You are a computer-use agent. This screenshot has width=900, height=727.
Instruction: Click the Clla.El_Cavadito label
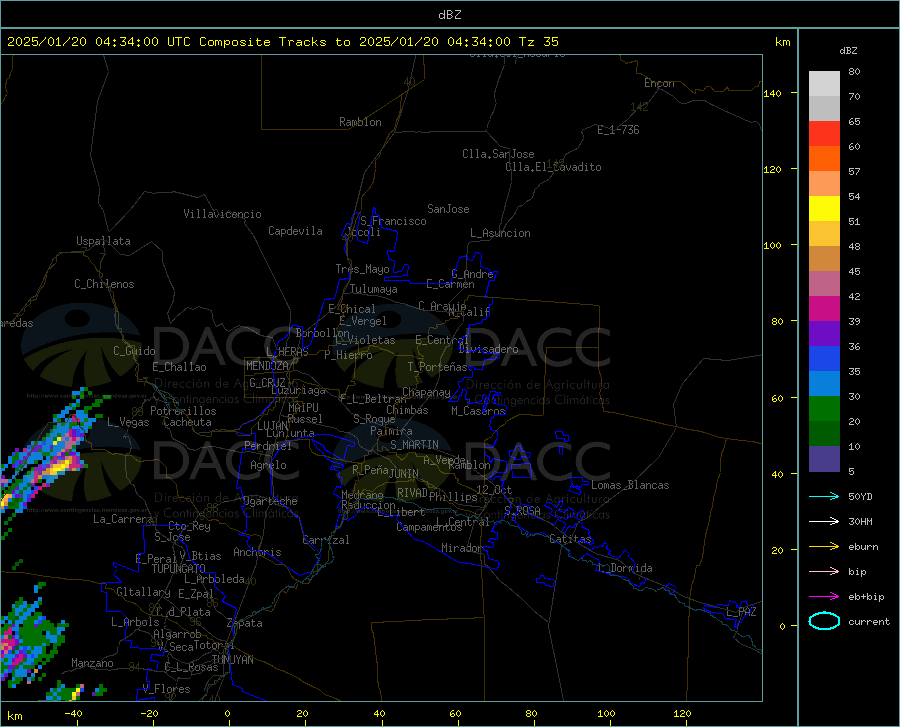[x=553, y=167]
